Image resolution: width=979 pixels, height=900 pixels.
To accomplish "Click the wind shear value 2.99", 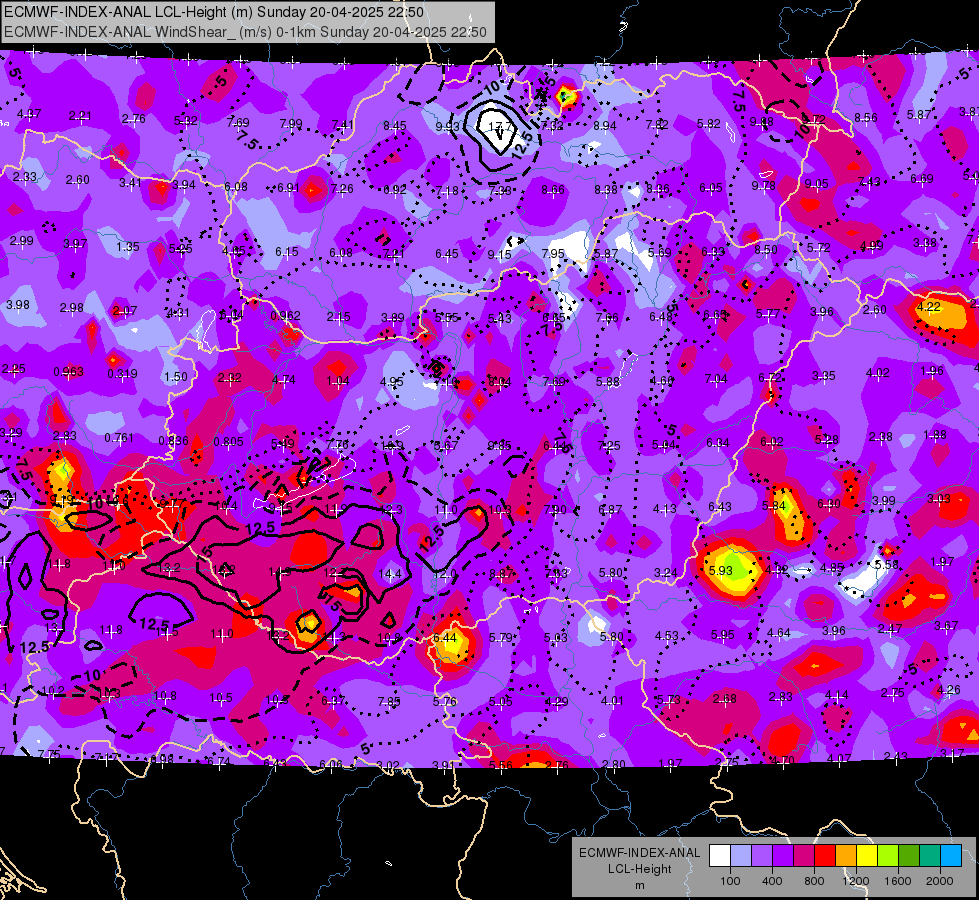I will click(21, 240).
